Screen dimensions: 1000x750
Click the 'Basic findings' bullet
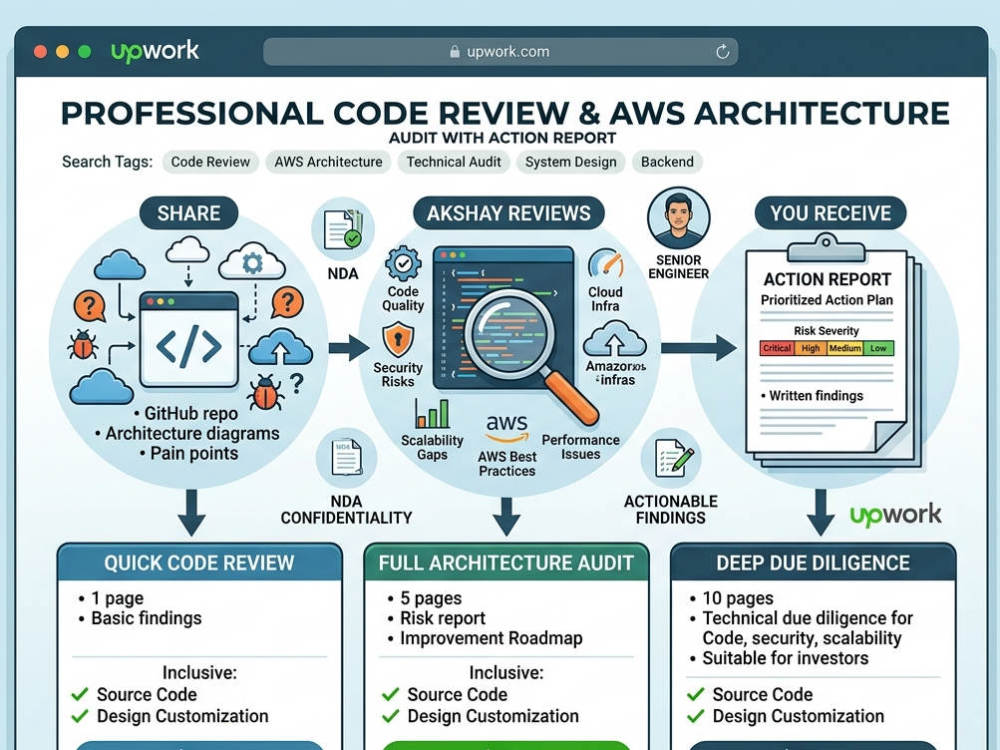point(146,618)
